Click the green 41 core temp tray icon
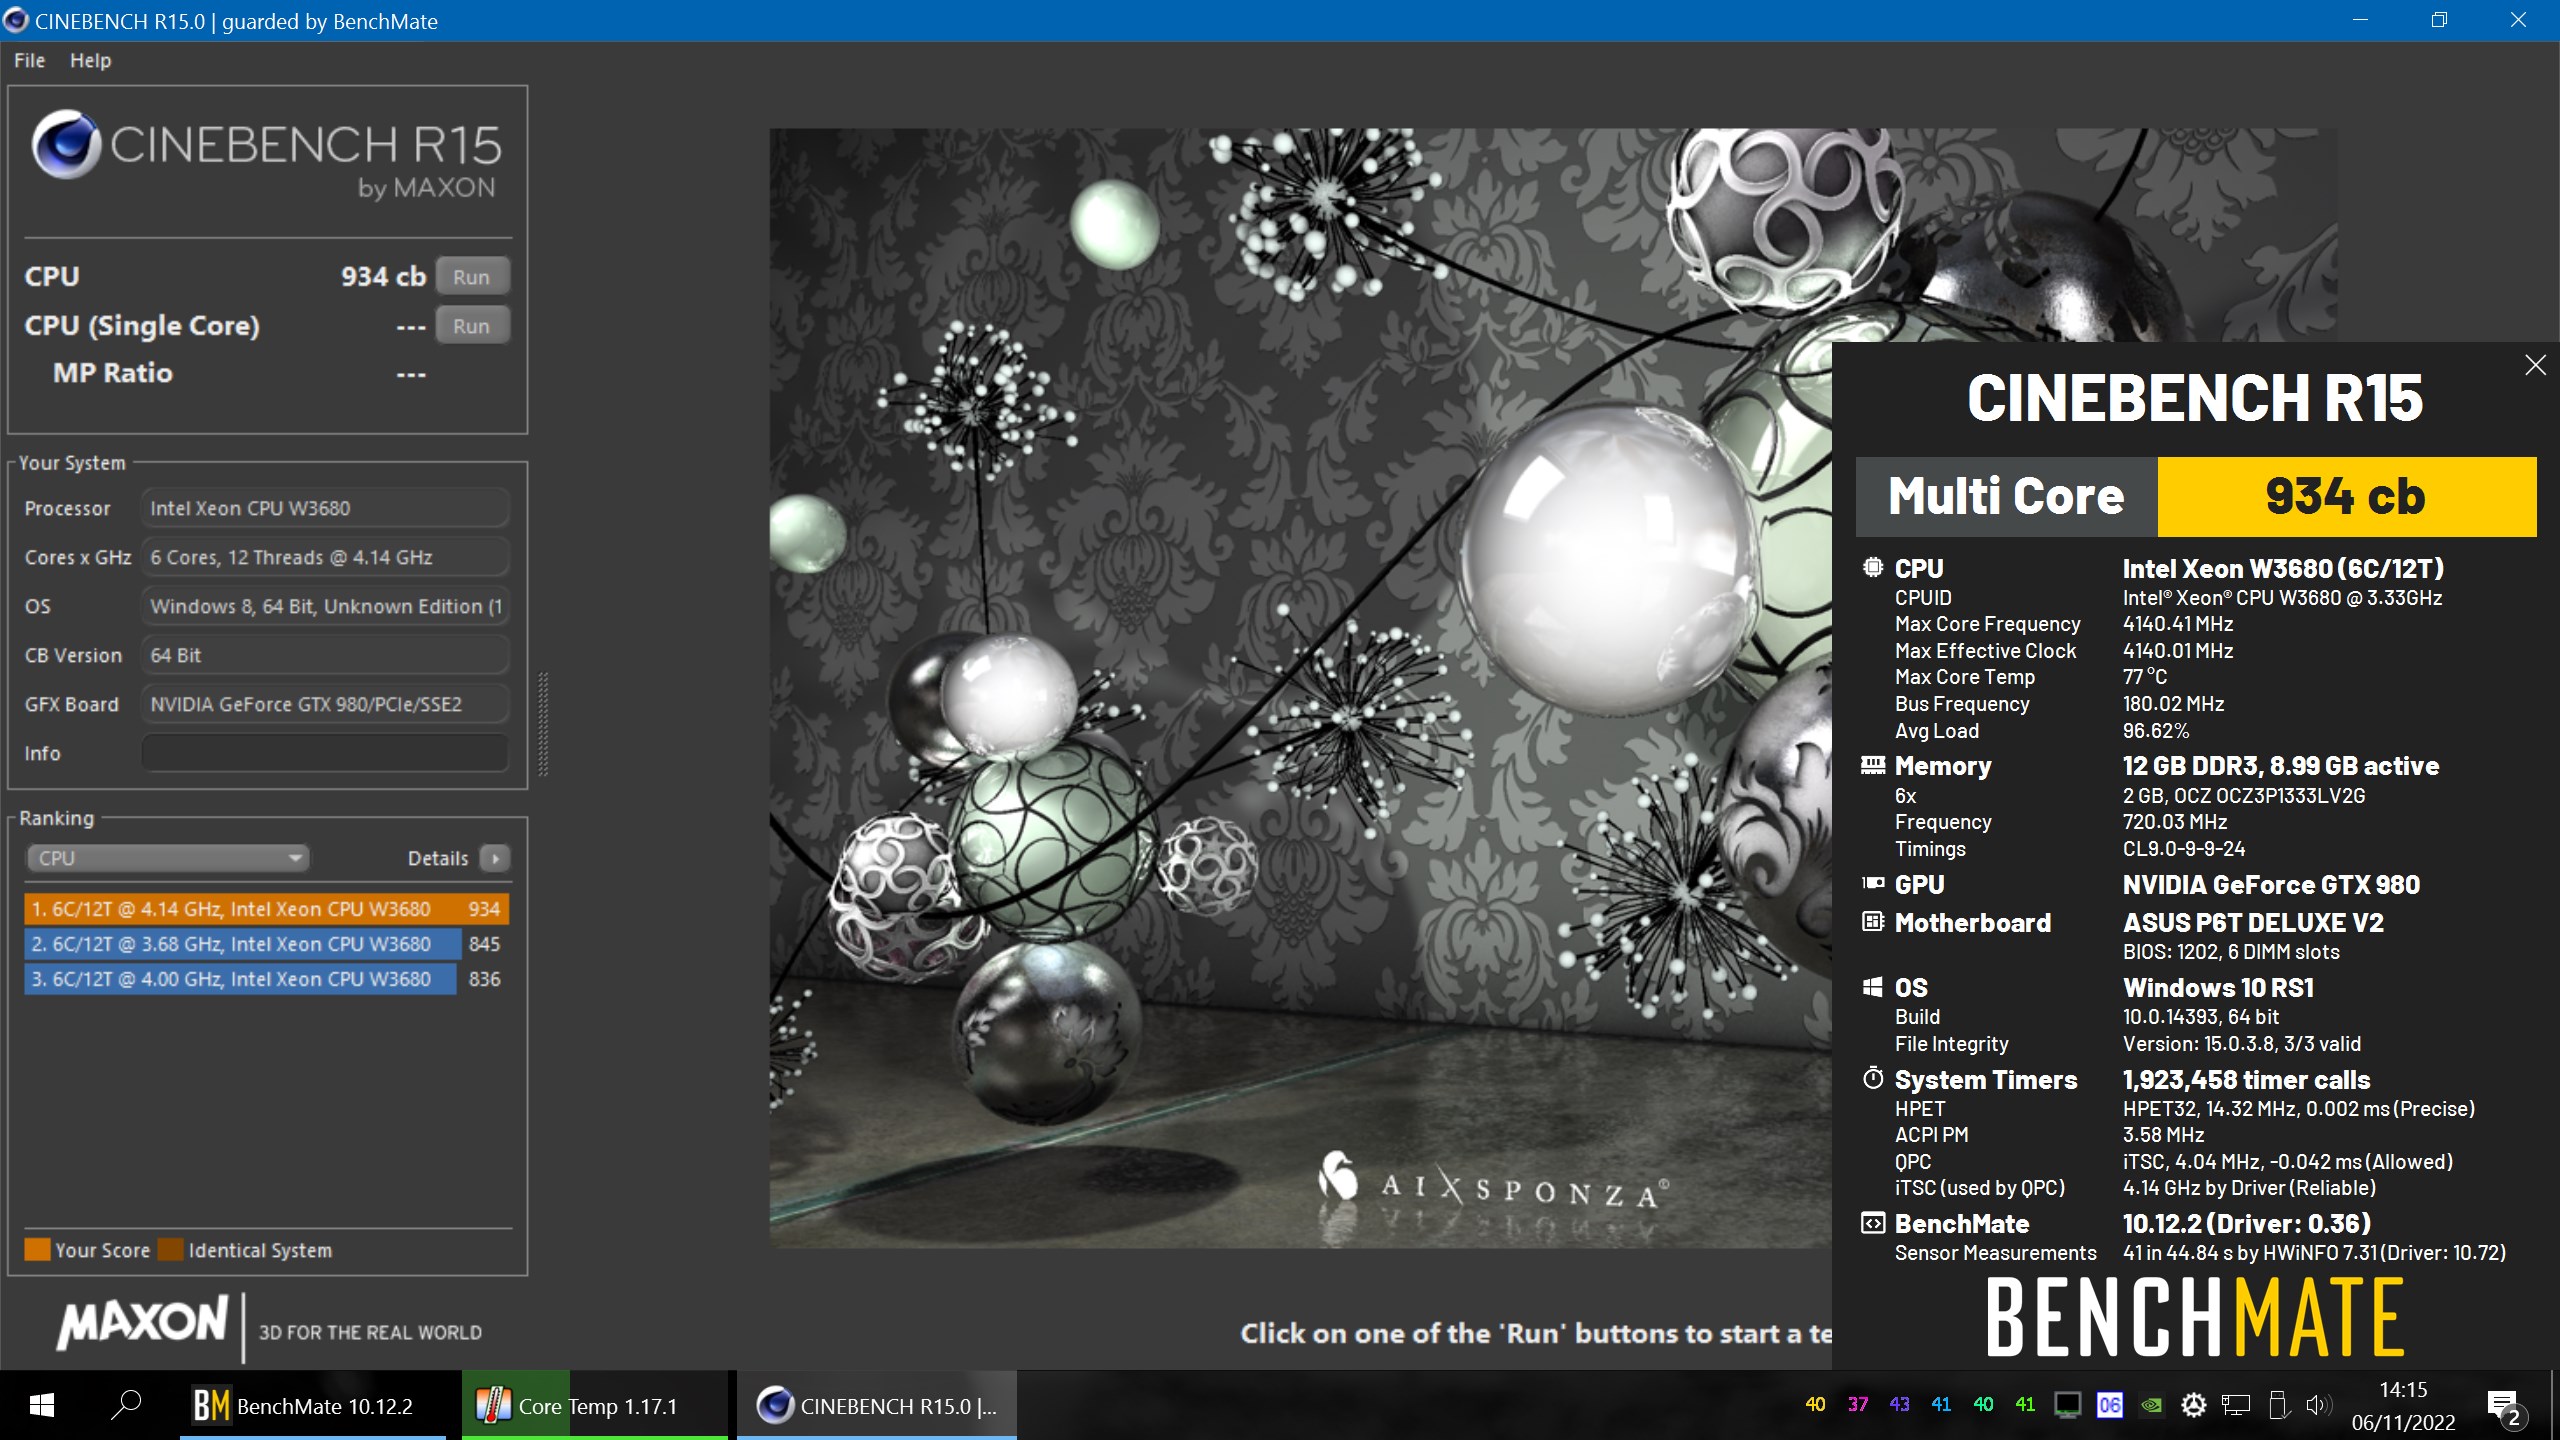 [x=2025, y=1405]
